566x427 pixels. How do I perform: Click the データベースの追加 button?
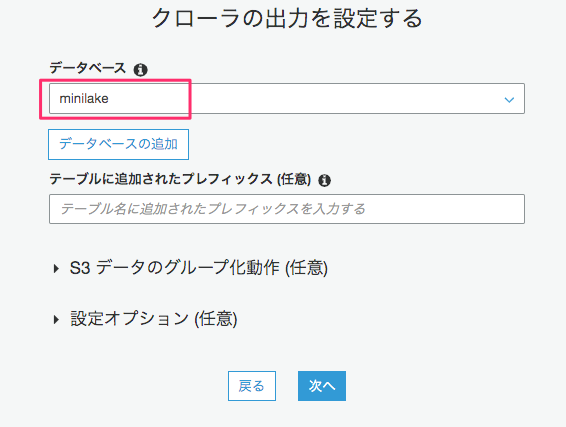118,144
